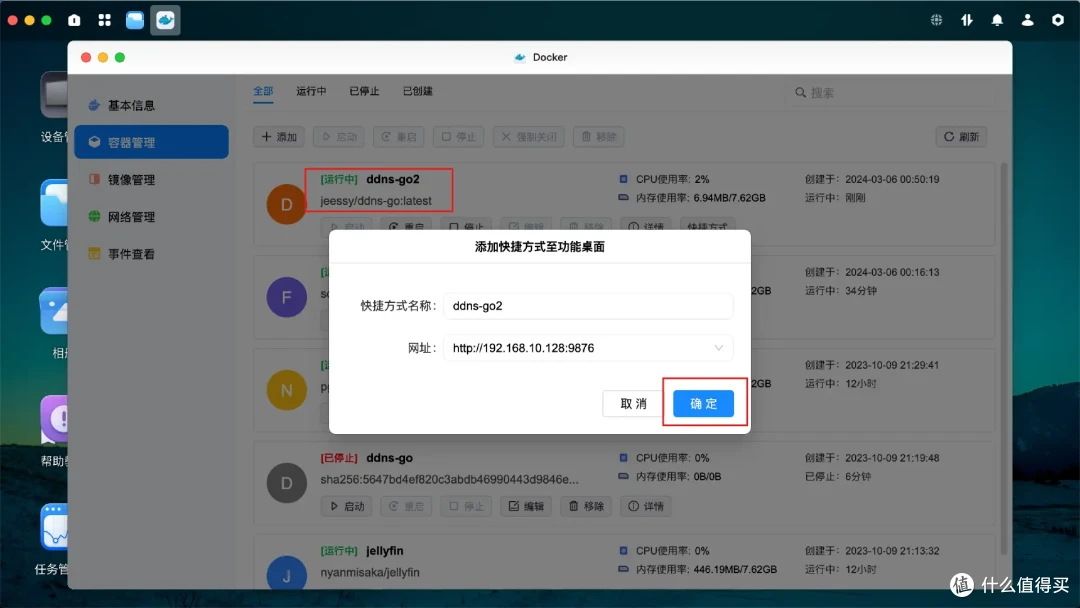This screenshot has width=1080, height=608.
Task: Click the disabled 重启 button of ddns-go
Action: click(x=406, y=506)
